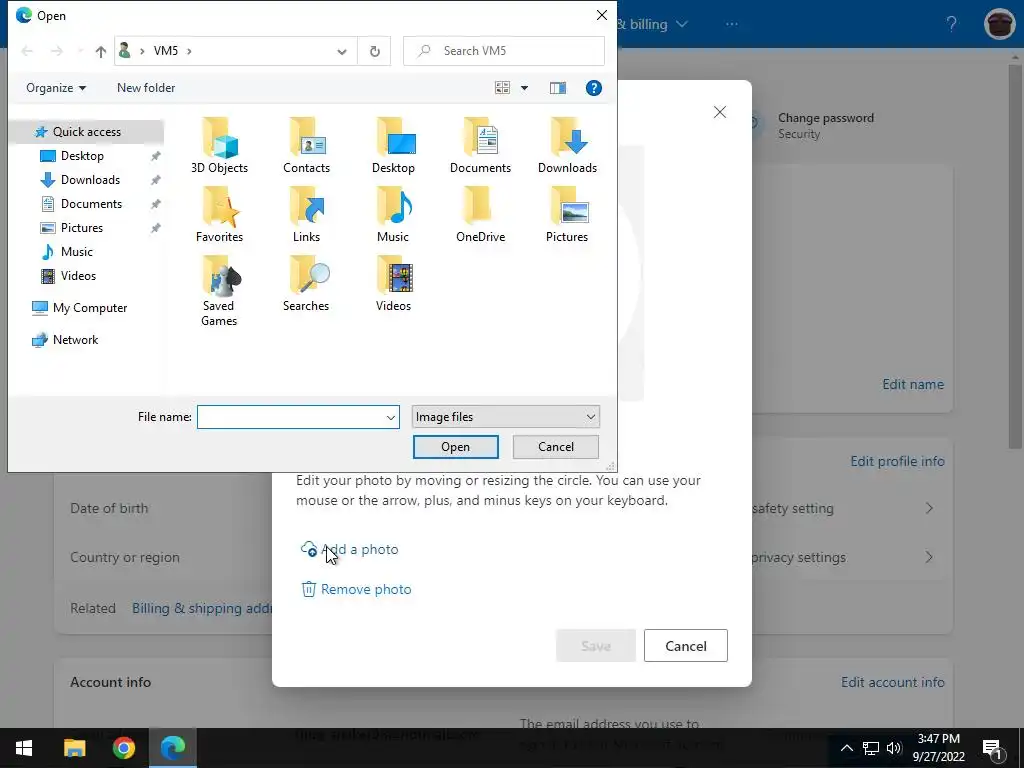
Task: Click the Back navigation arrow
Action: point(27,51)
